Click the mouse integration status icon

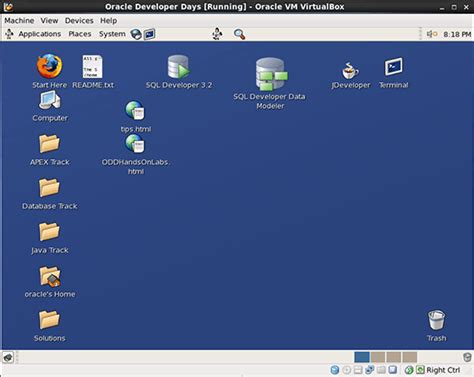(409, 370)
